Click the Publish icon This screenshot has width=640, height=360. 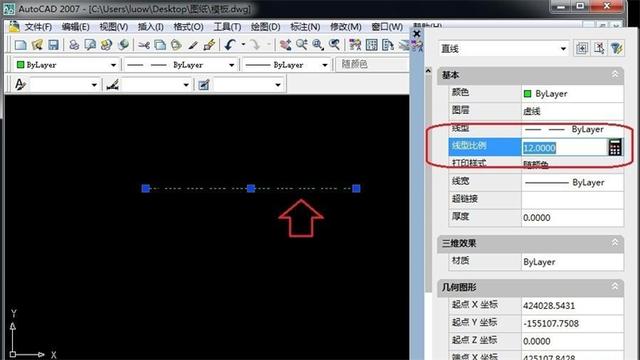point(107,44)
